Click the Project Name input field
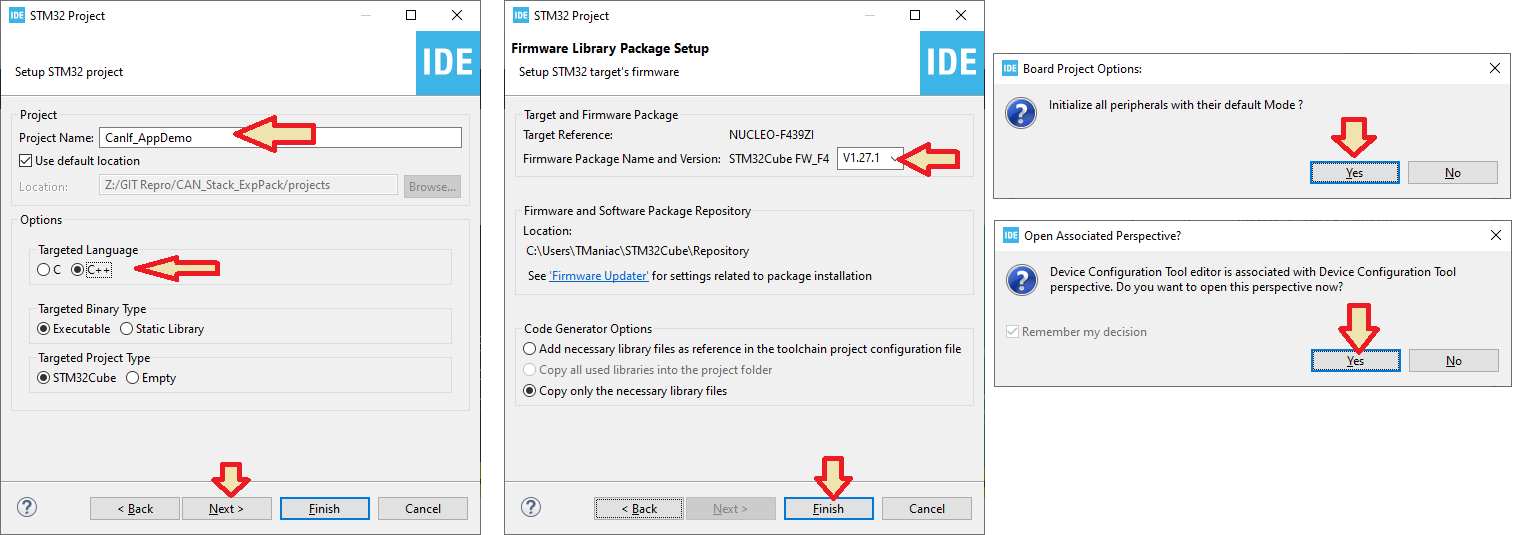Screen dimensions: 1522x535 279,138
